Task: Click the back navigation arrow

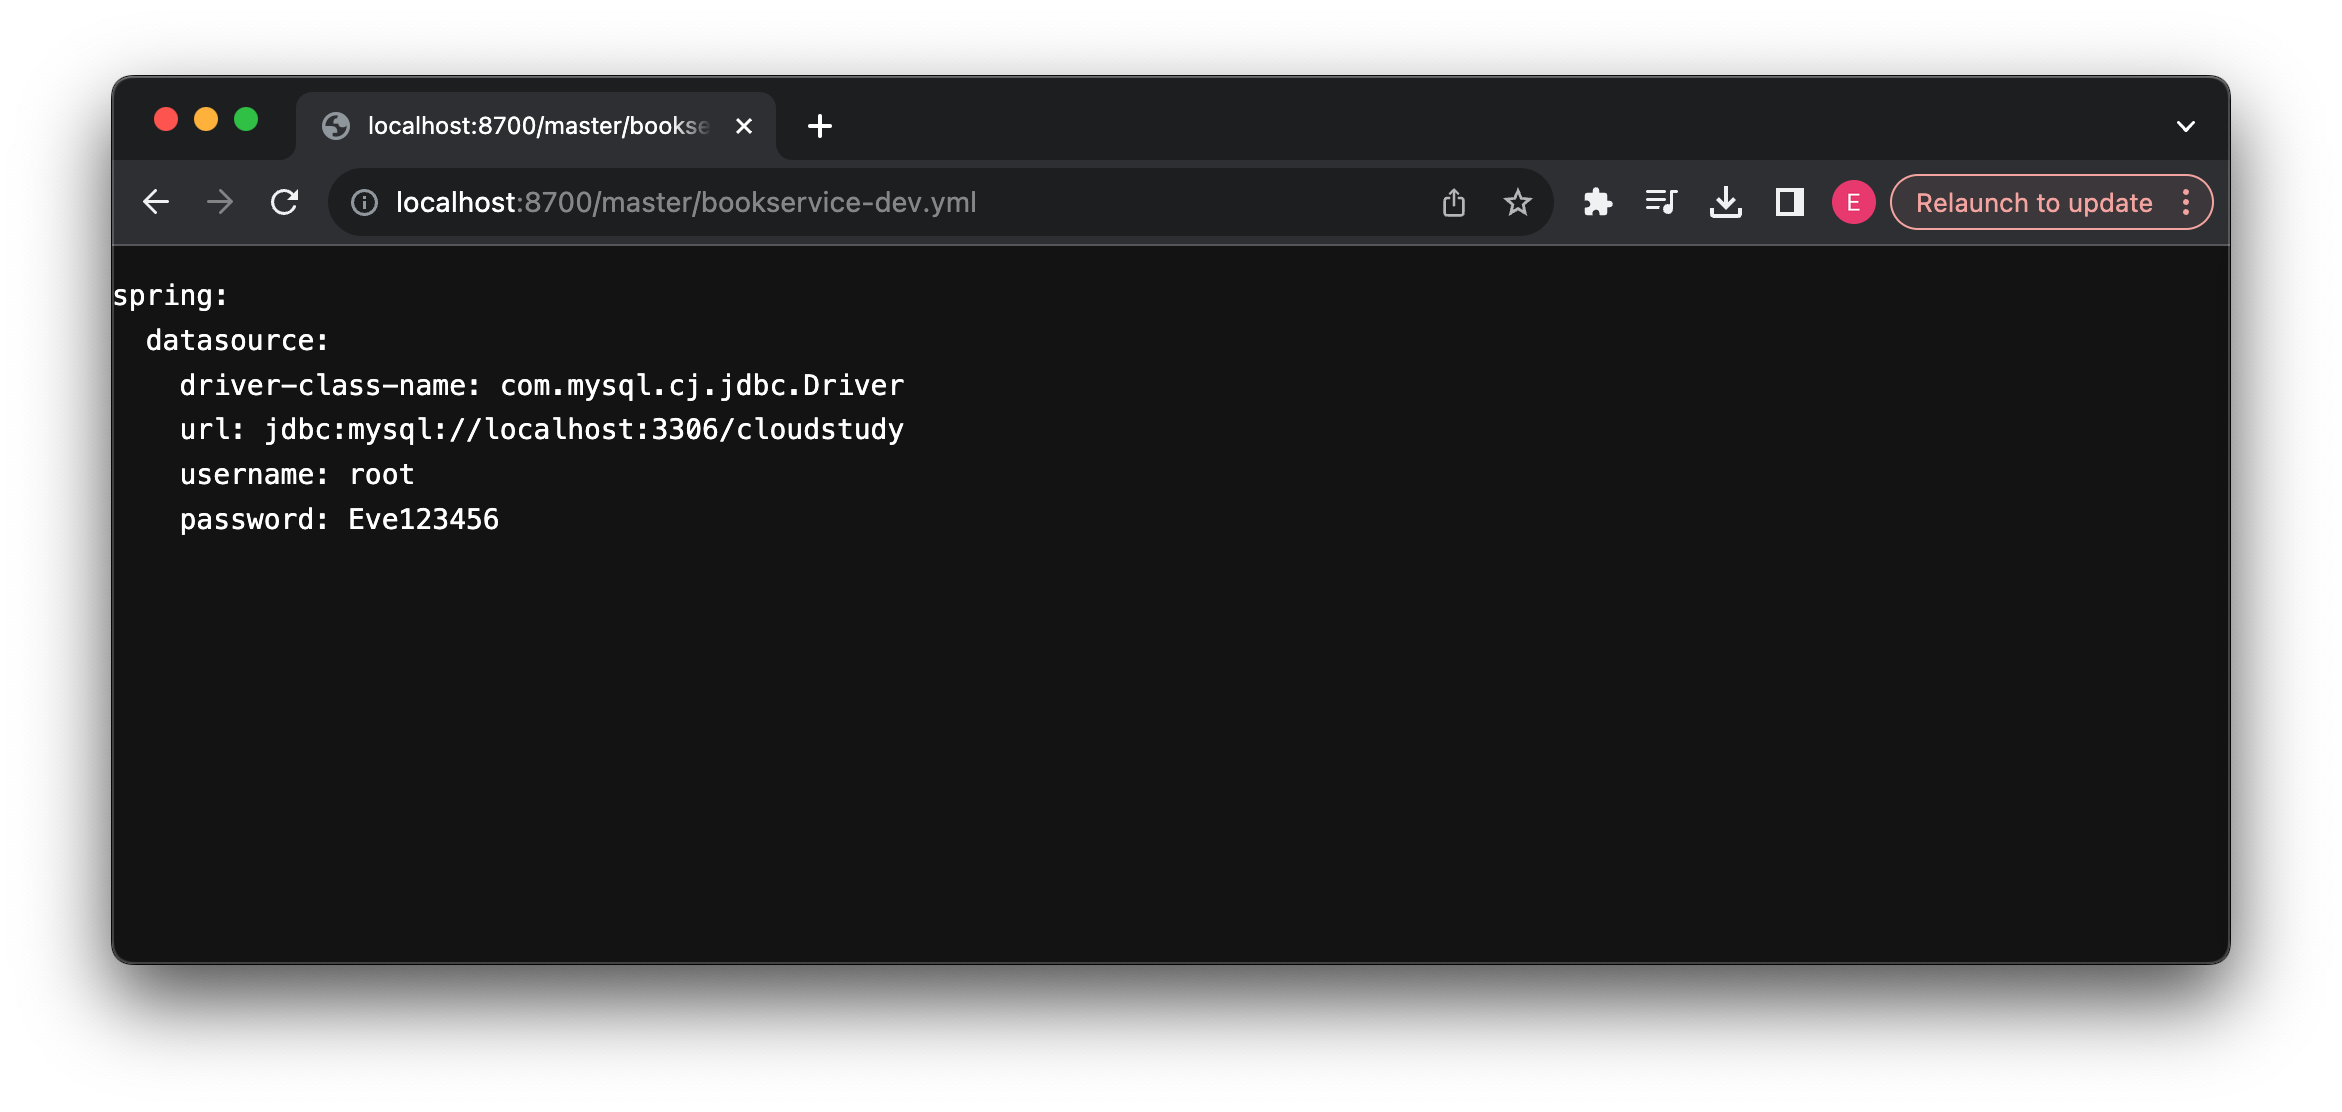Action: [x=156, y=201]
